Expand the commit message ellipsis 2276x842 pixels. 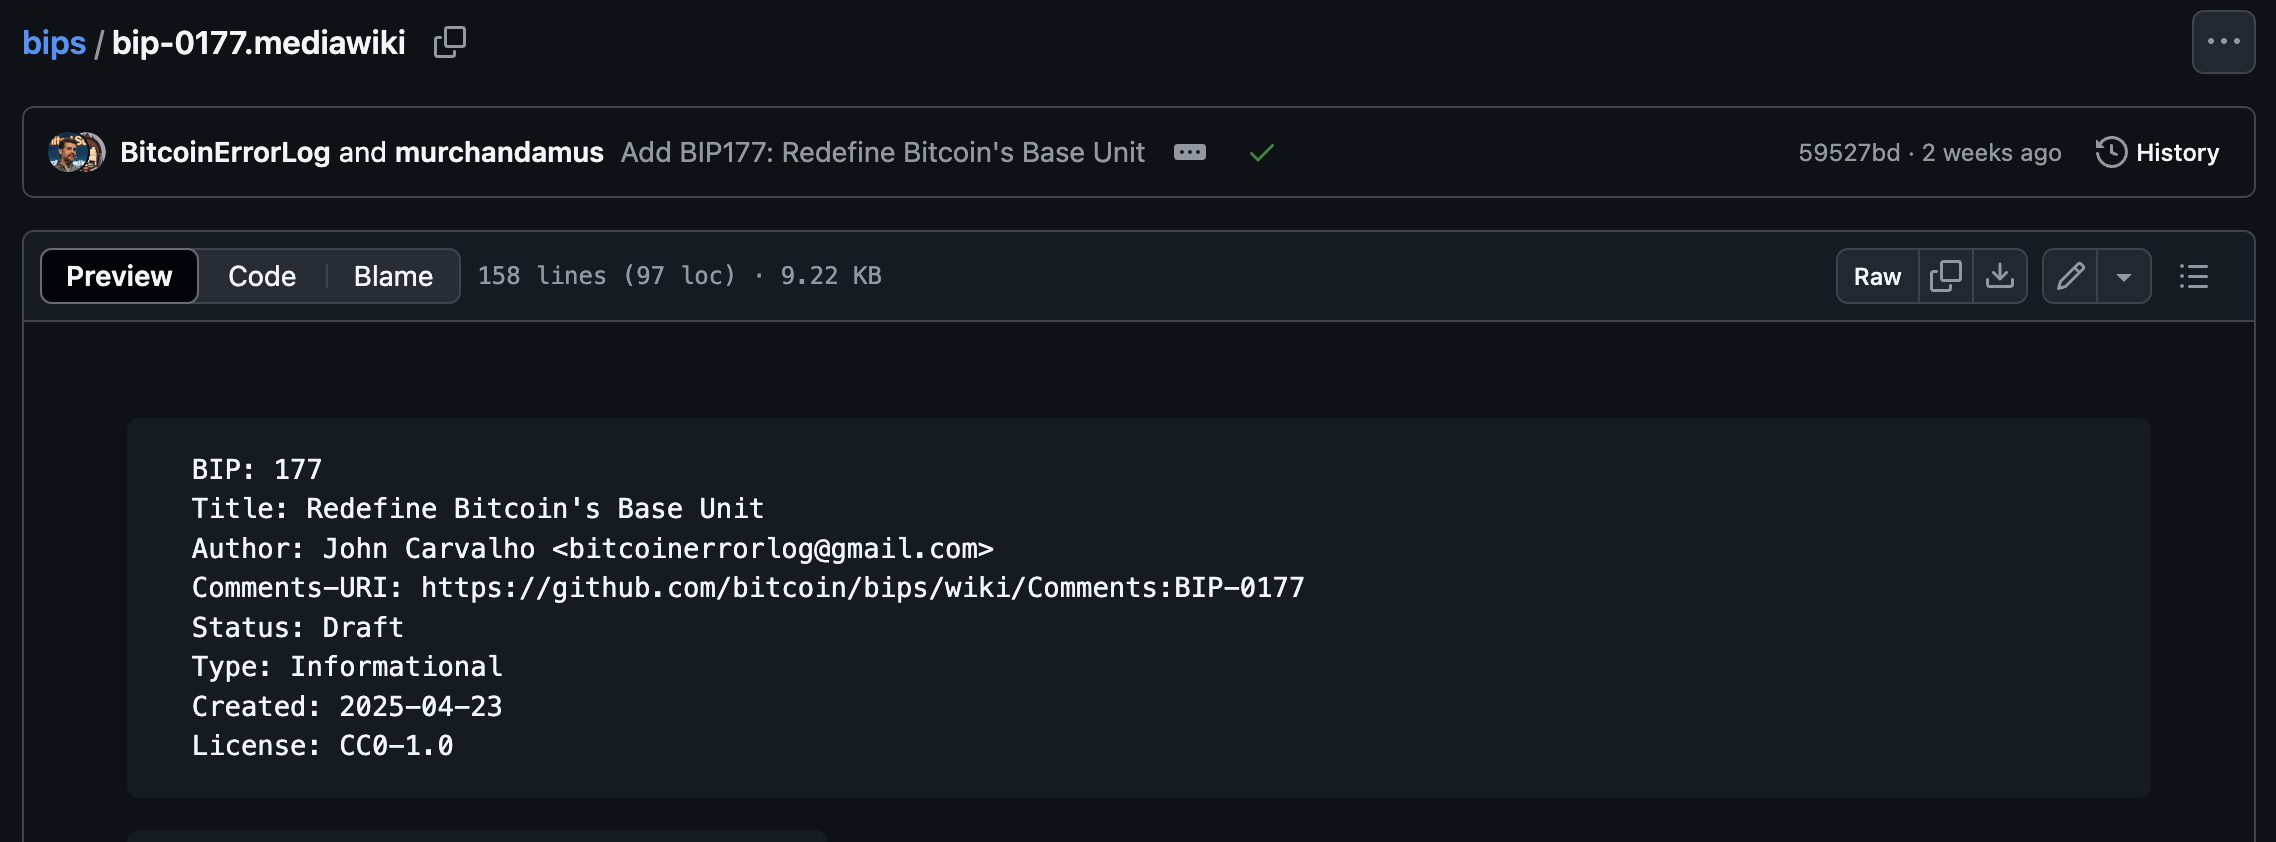coord(1189,153)
